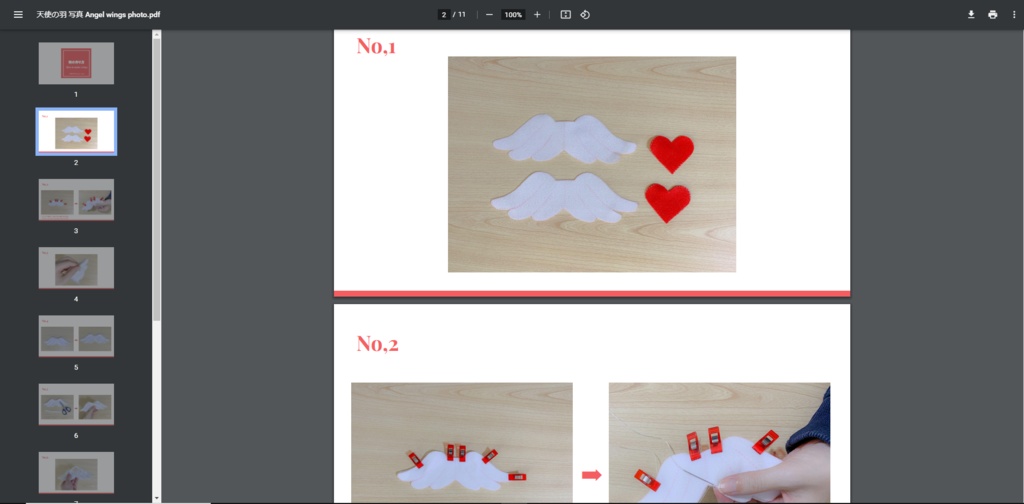Zoom out with the minus button
The height and width of the screenshot is (504, 1024).
[489, 14]
